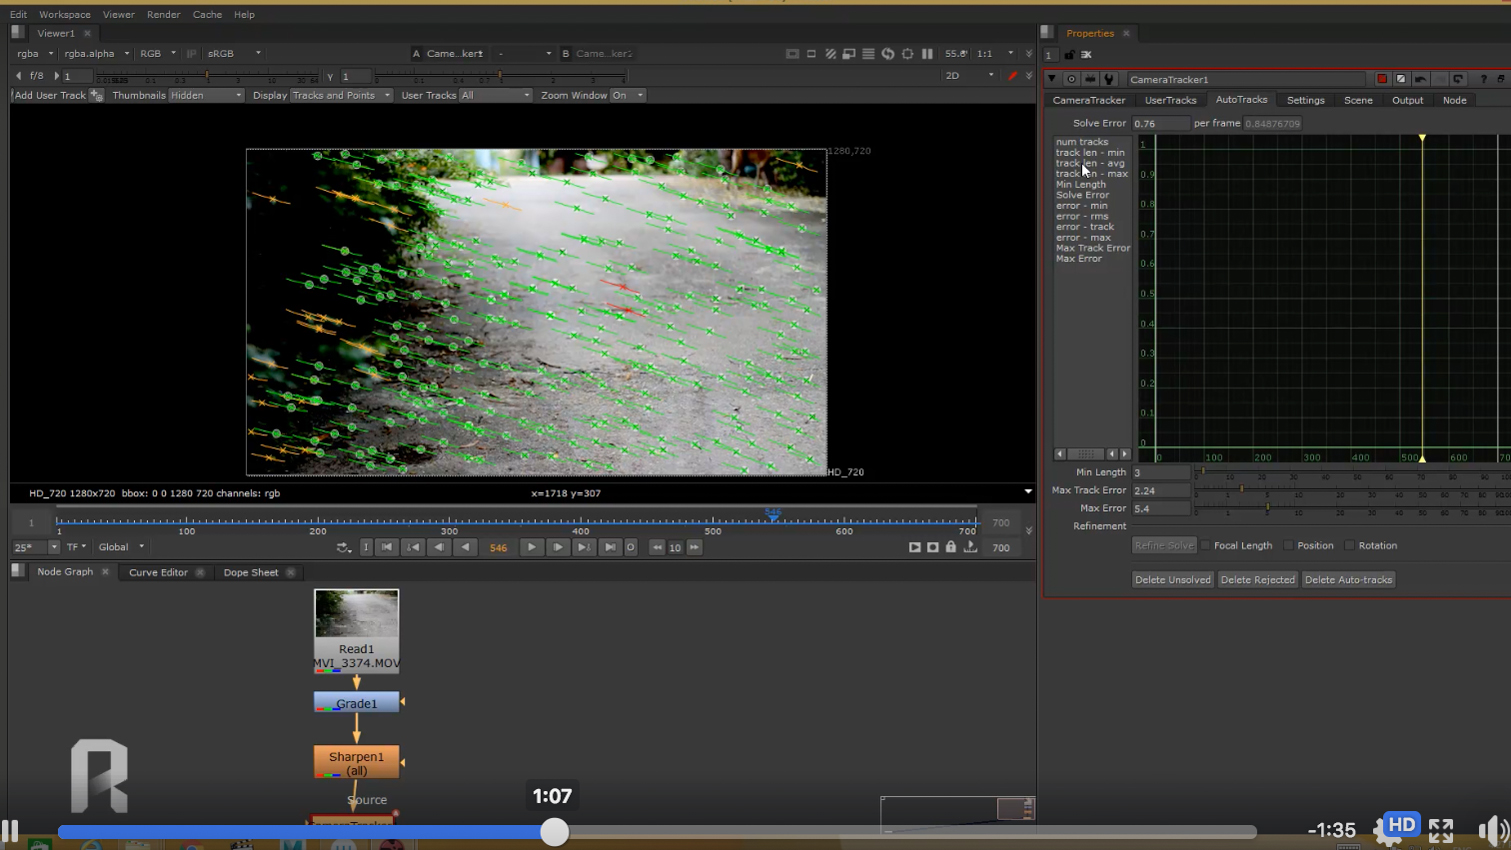The width and height of the screenshot is (1511, 850).
Task: Click the Delete Rejected button
Action: tap(1257, 580)
